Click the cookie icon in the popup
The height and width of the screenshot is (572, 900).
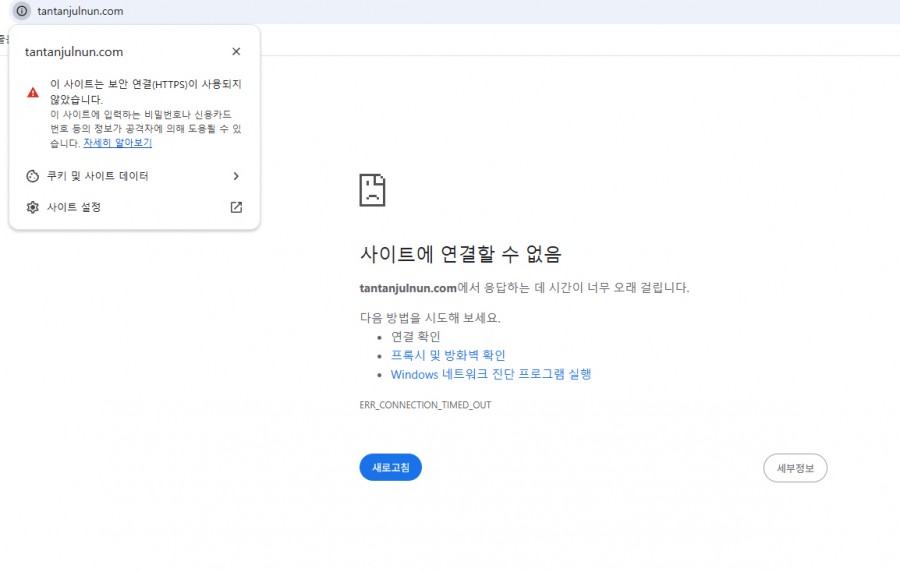[33, 176]
